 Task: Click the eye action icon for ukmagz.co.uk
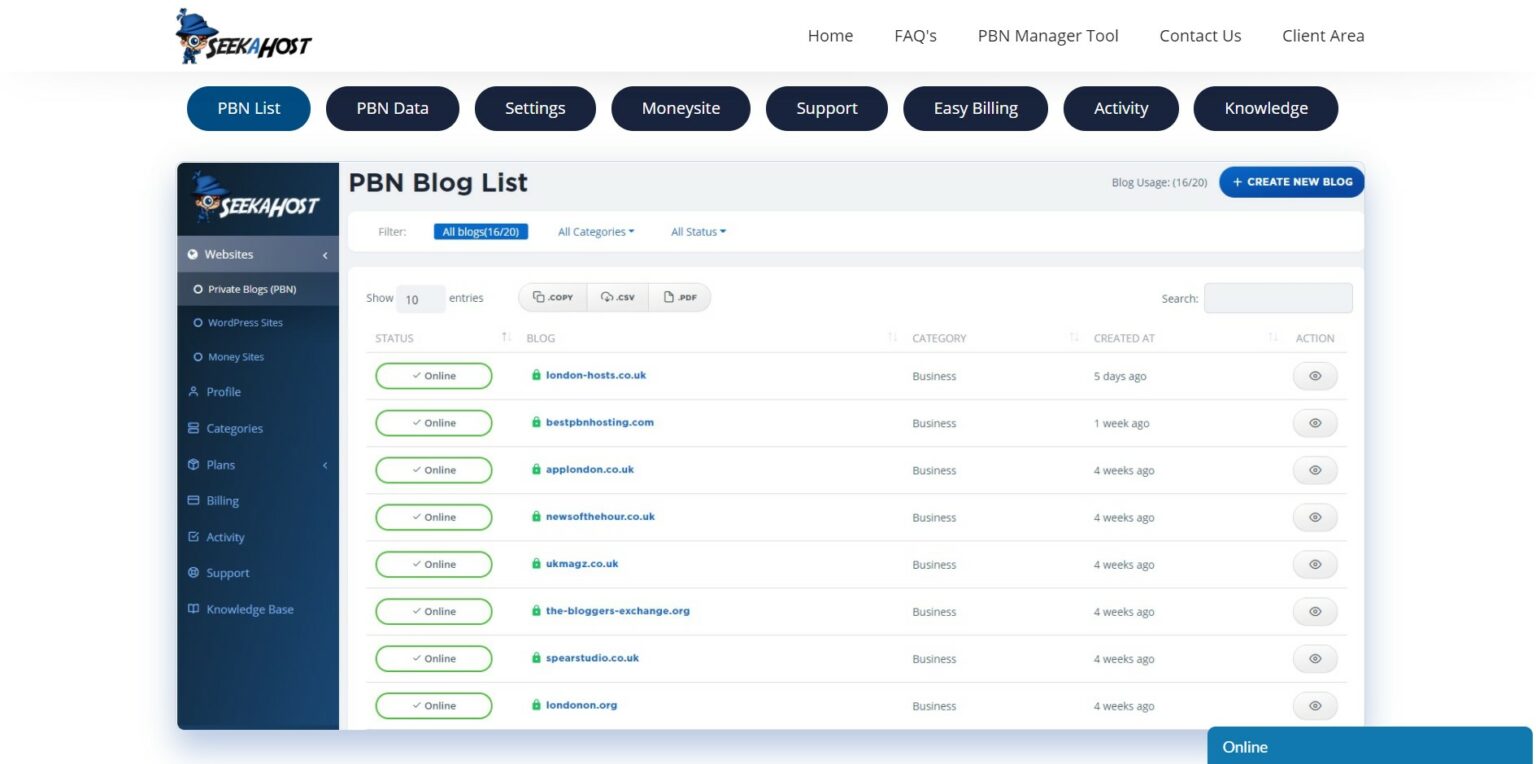click(1314, 564)
